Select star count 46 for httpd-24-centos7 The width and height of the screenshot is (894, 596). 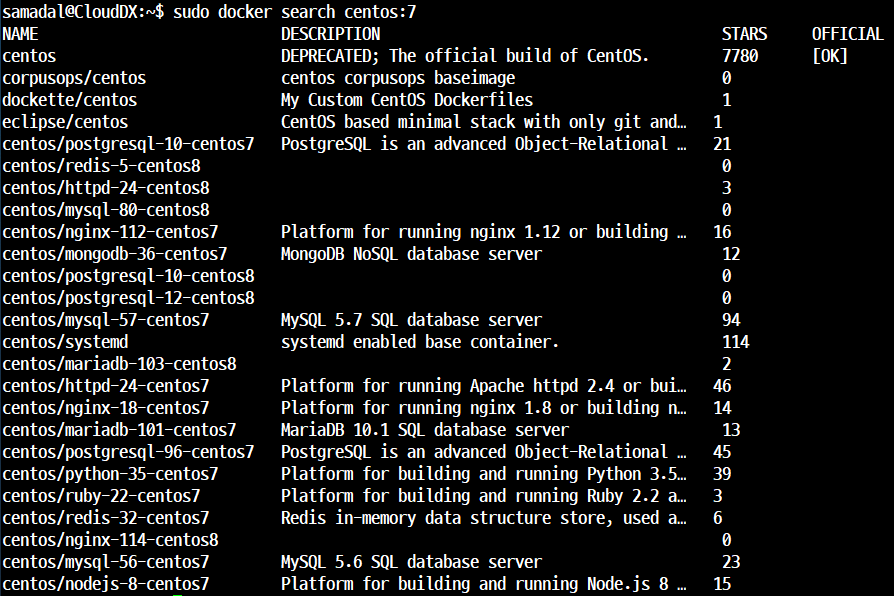coord(722,386)
